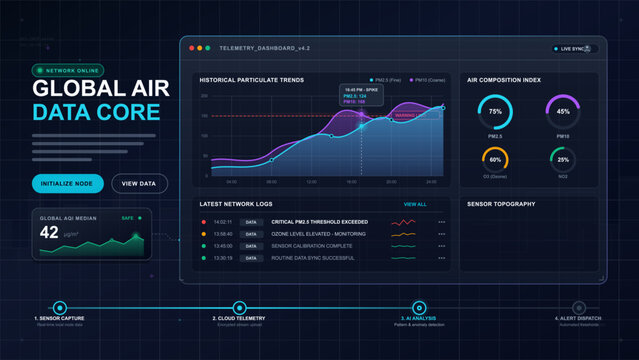Screen dimensions: 639x360
Task: Open more options for sensor calibration log
Action: click(441, 246)
